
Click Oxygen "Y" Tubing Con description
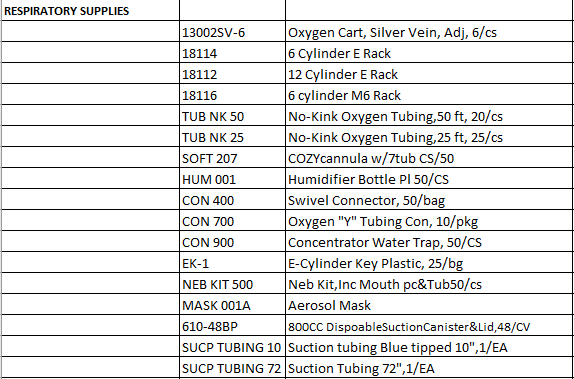[x=430, y=220]
